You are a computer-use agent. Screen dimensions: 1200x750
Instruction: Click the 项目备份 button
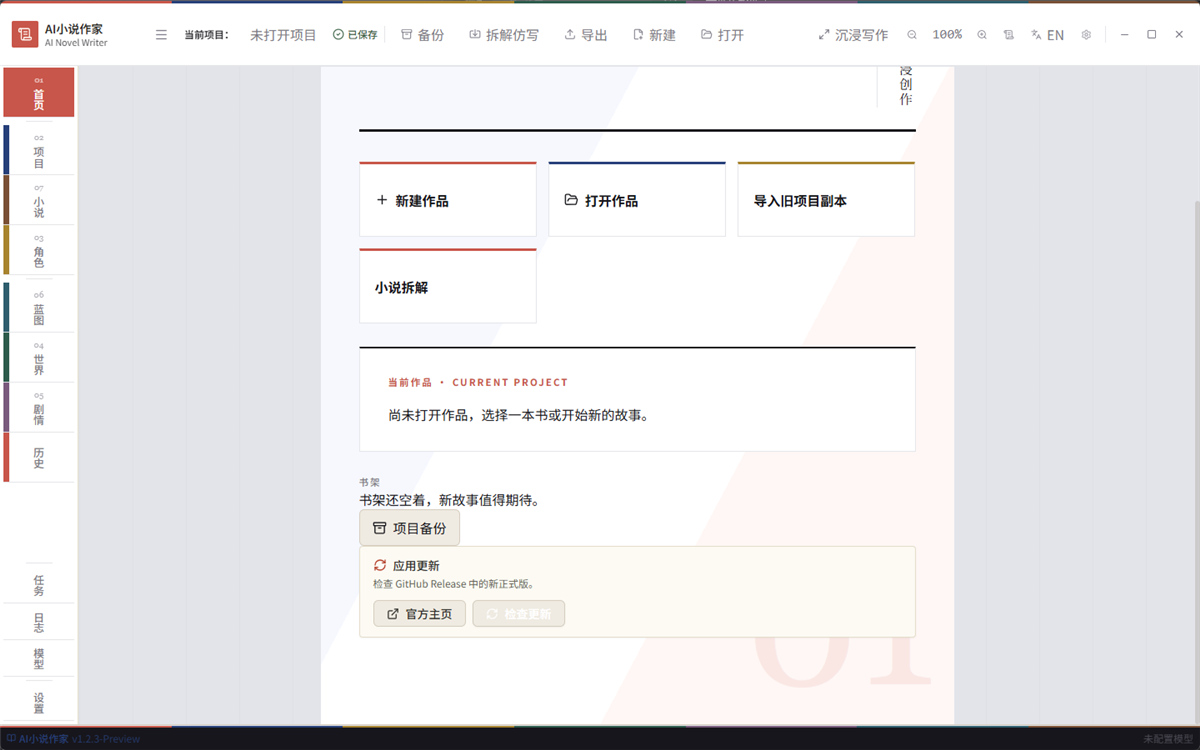410,528
